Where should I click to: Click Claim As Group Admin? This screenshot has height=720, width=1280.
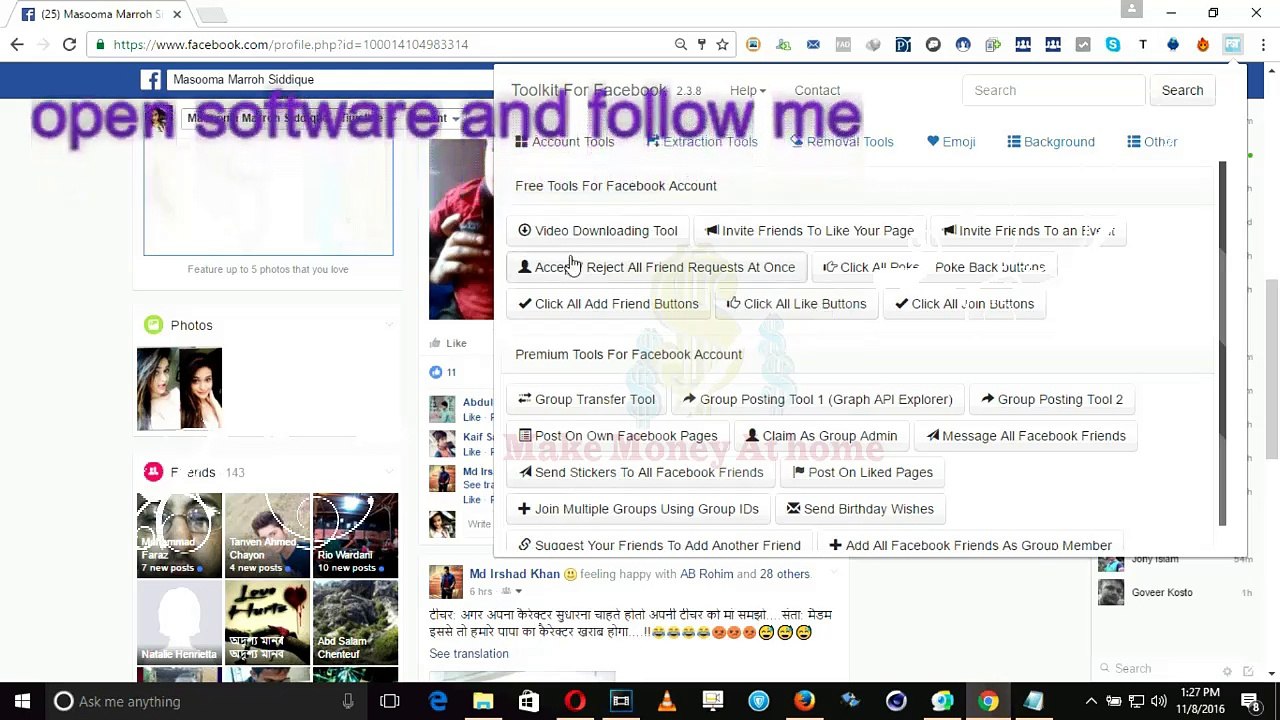coord(822,436)
